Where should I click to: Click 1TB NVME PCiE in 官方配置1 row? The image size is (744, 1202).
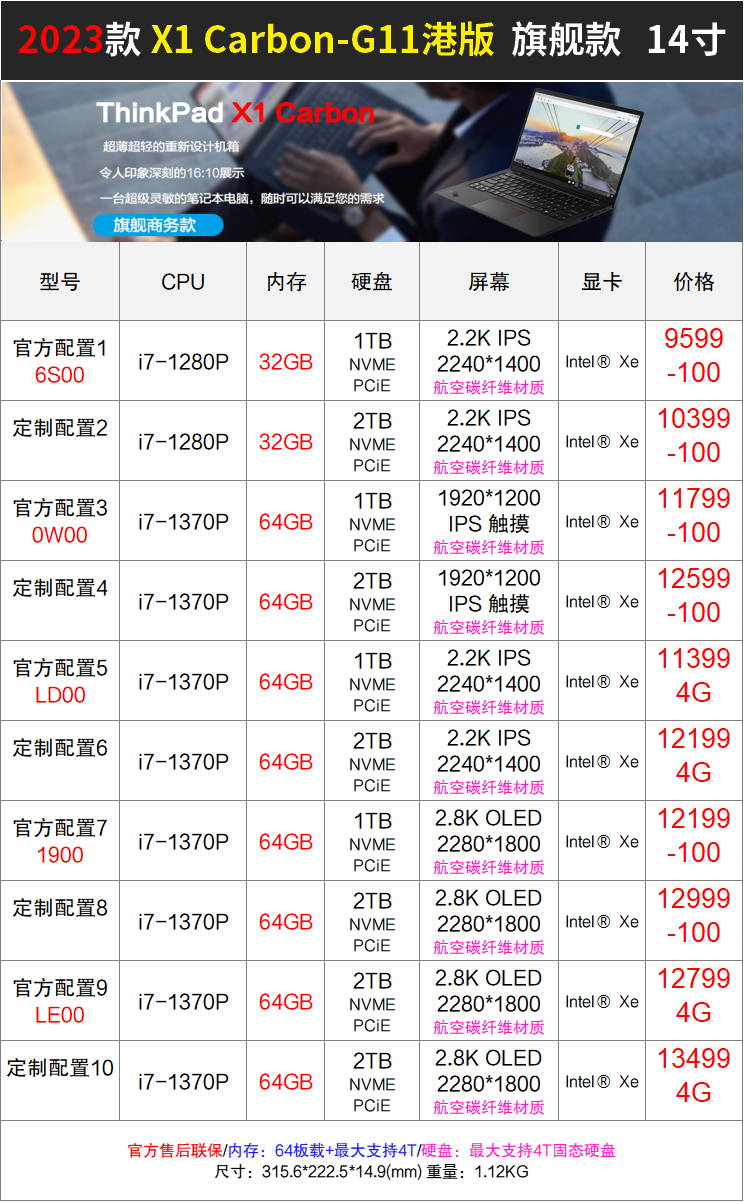click(372, 362)
